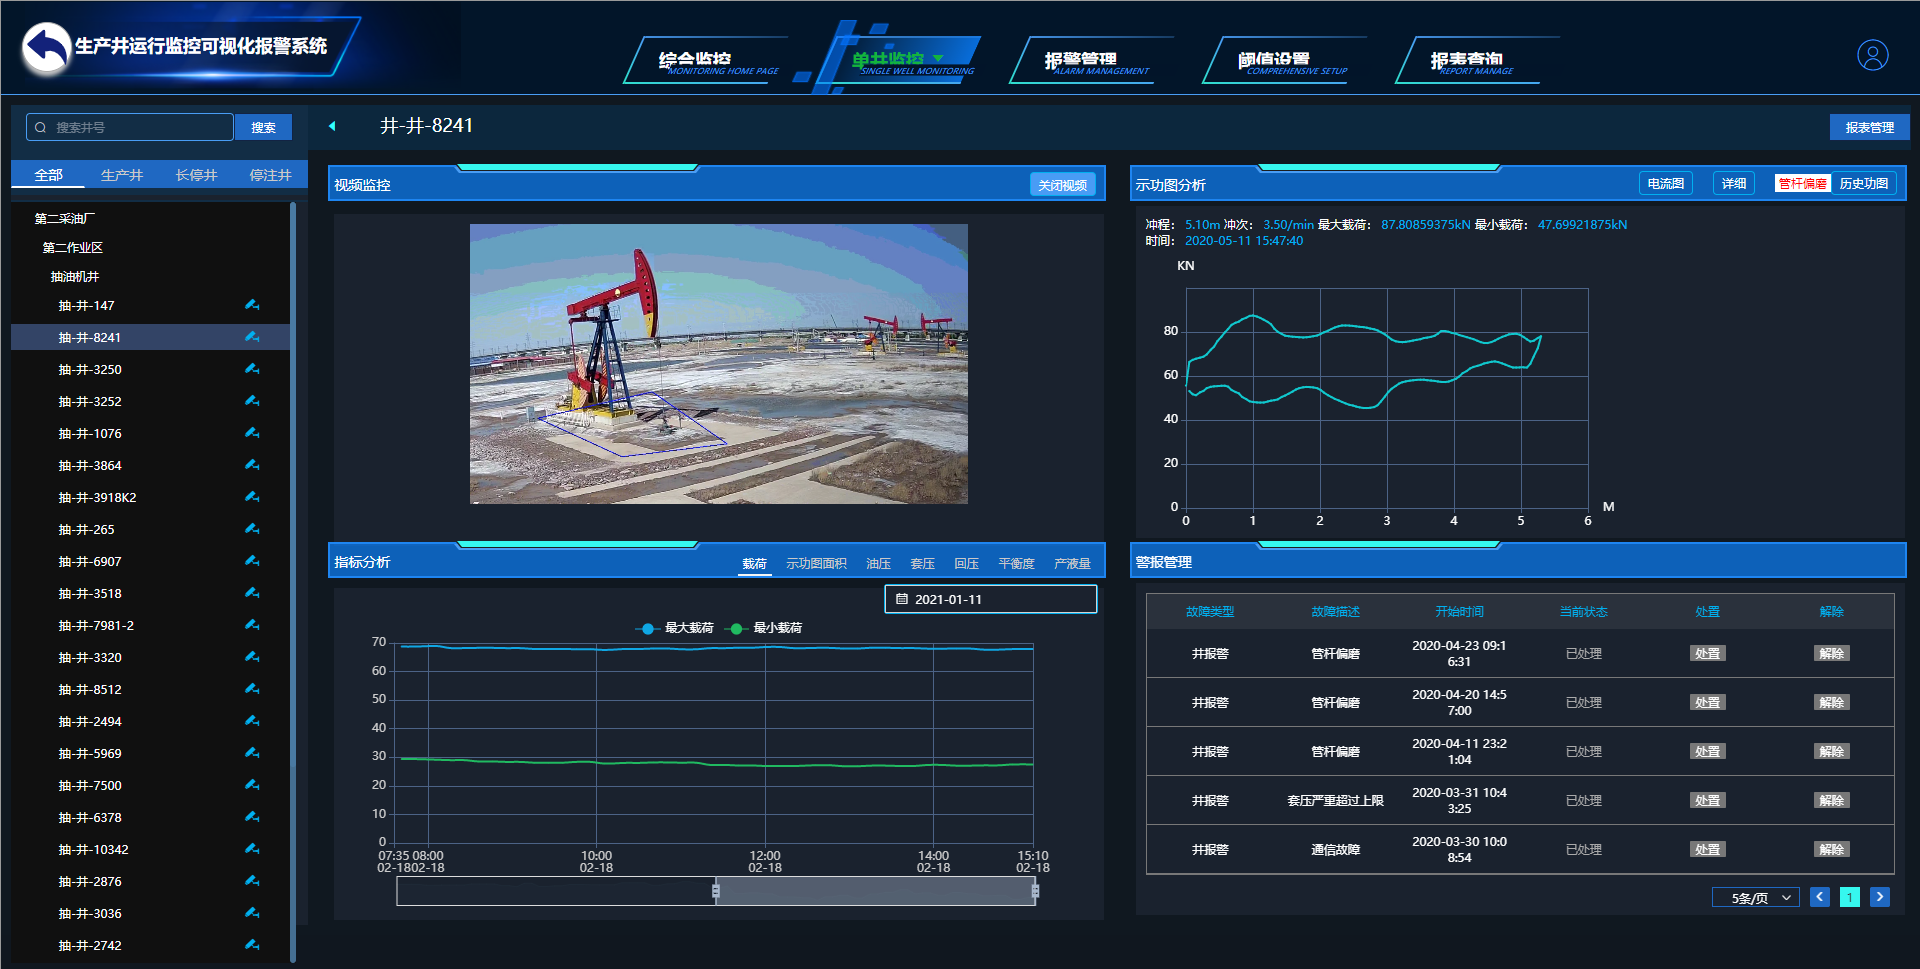Collapse the 第二采油厂 tree node
Image resolution: width=1920 pixels, height=969 pixels.
(x=65, y=218)
